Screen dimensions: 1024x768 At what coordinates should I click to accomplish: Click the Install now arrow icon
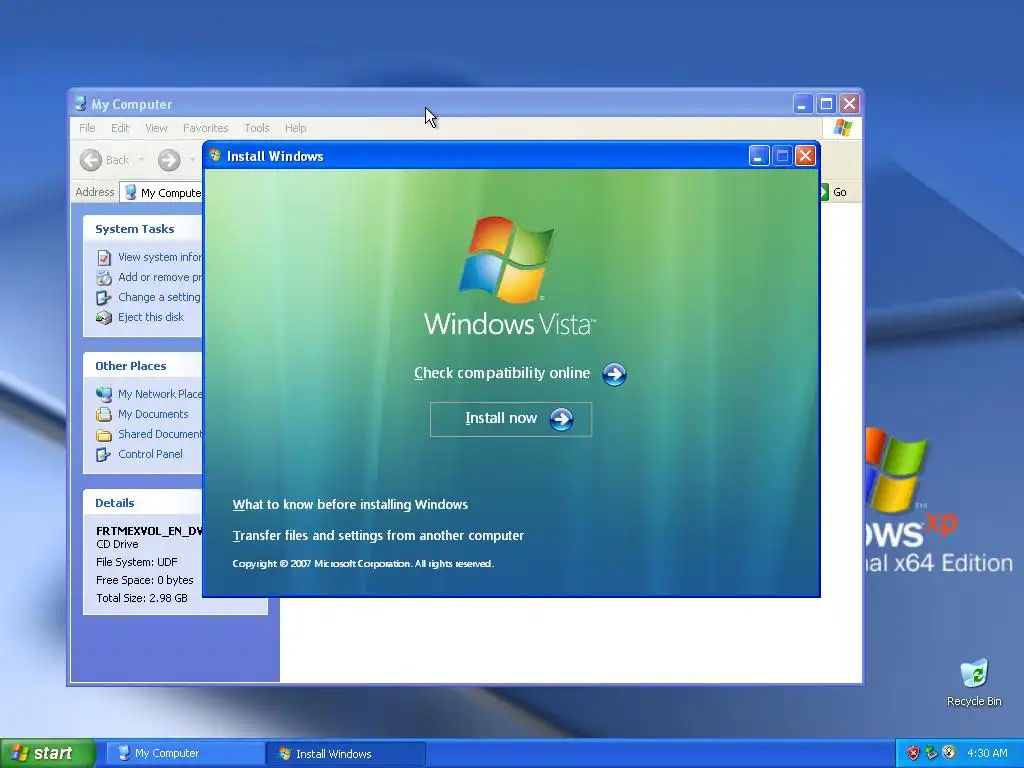(x=561, y=419)
